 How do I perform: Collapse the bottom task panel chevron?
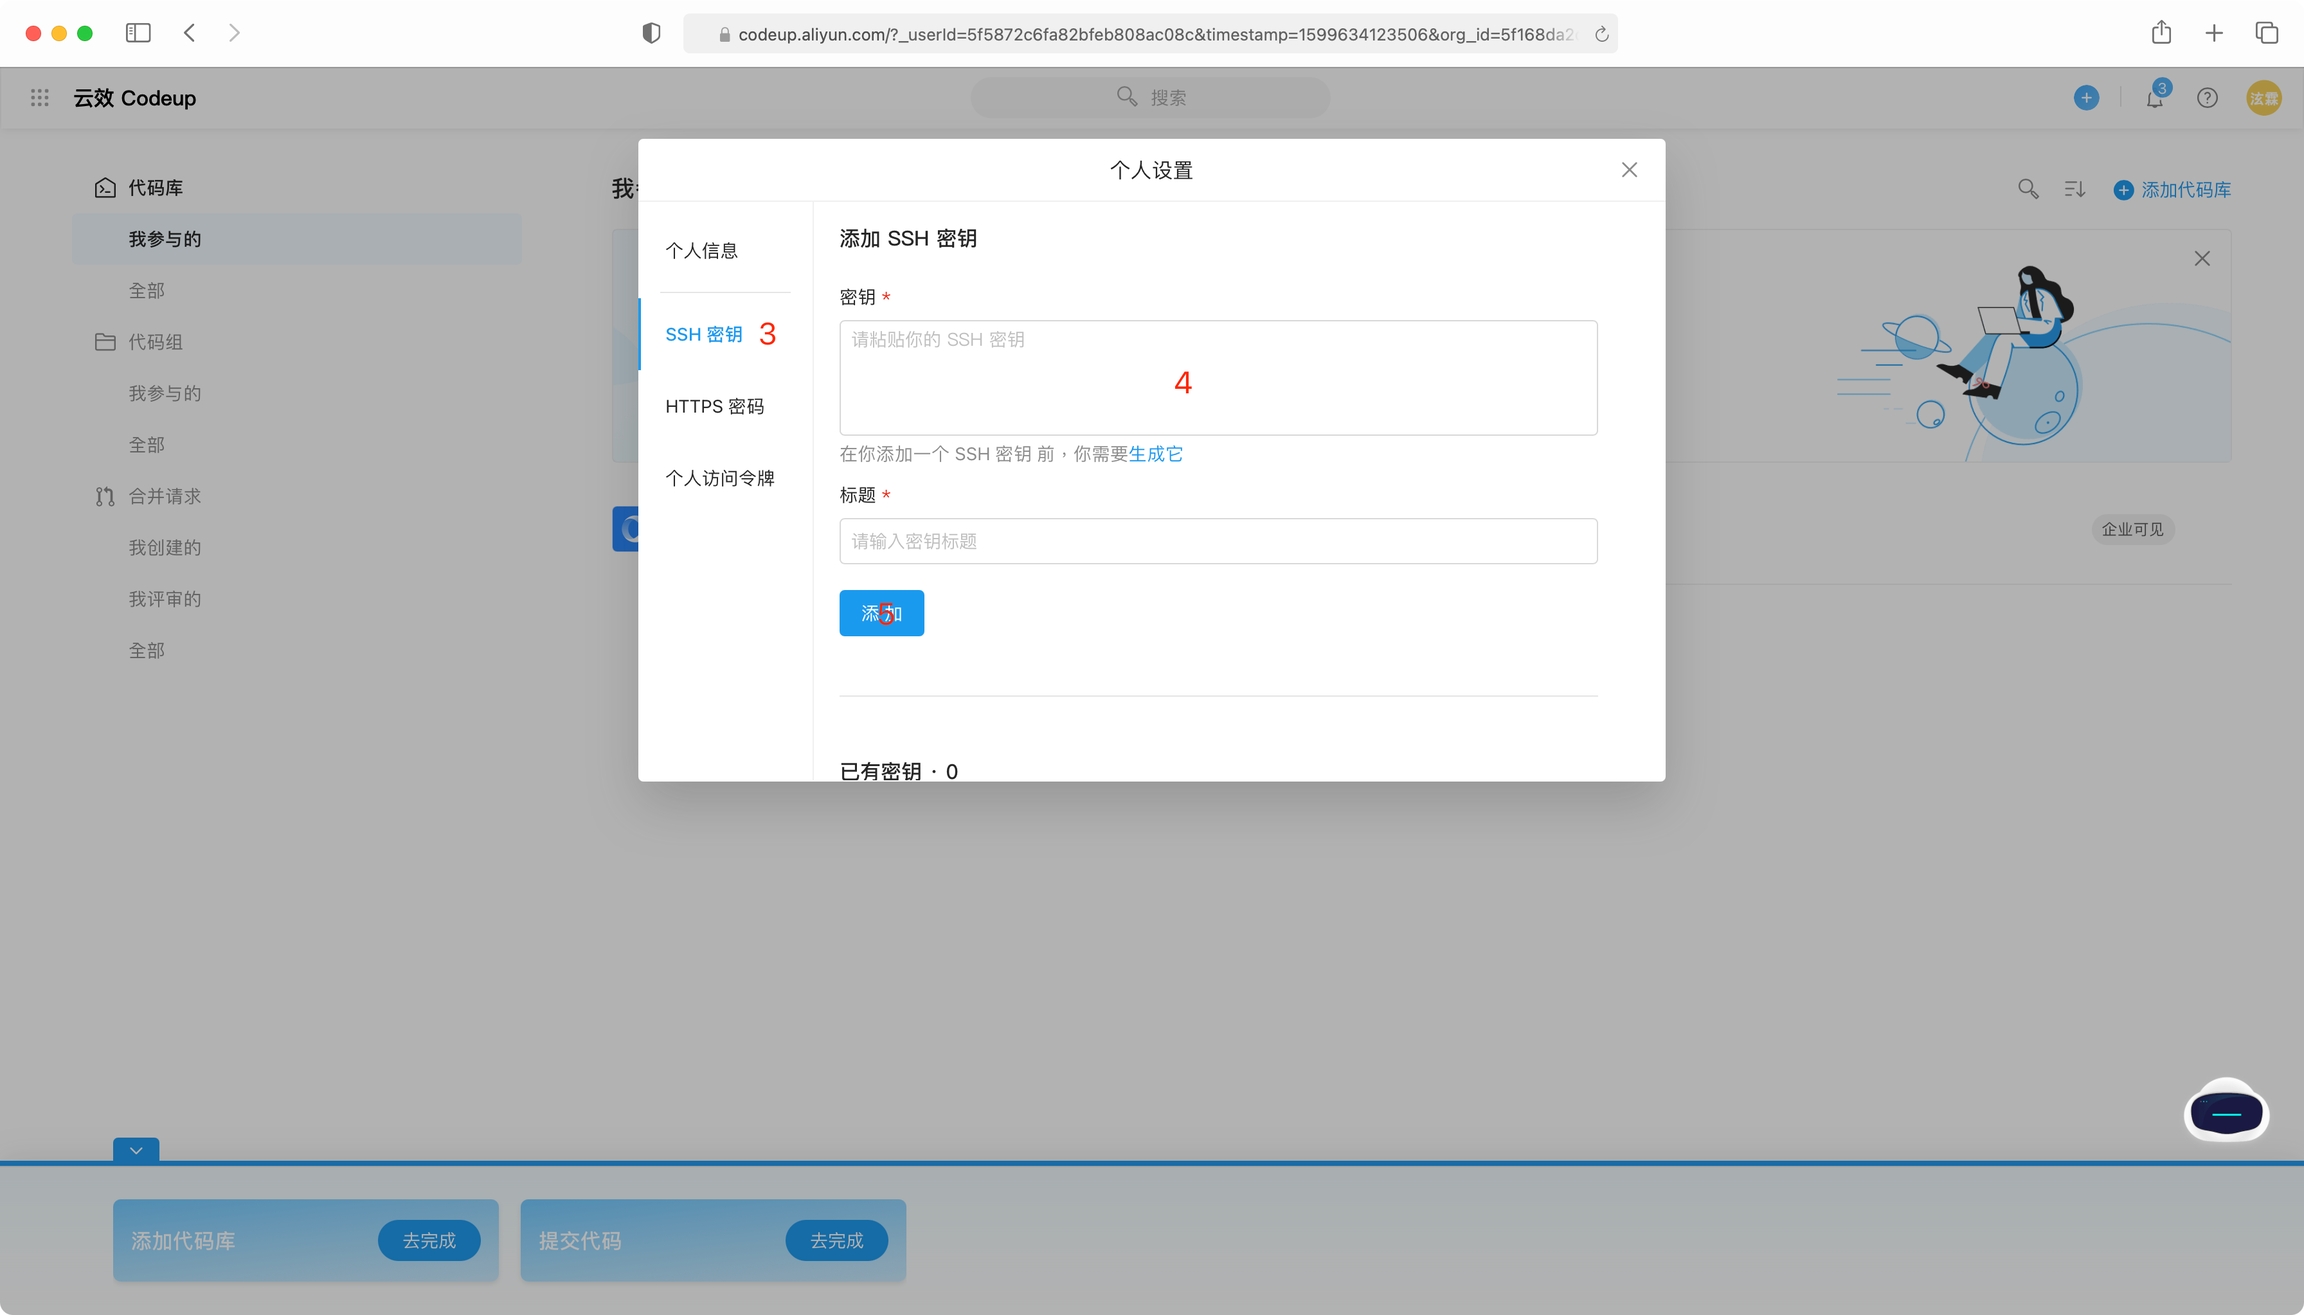point(136,1151)
